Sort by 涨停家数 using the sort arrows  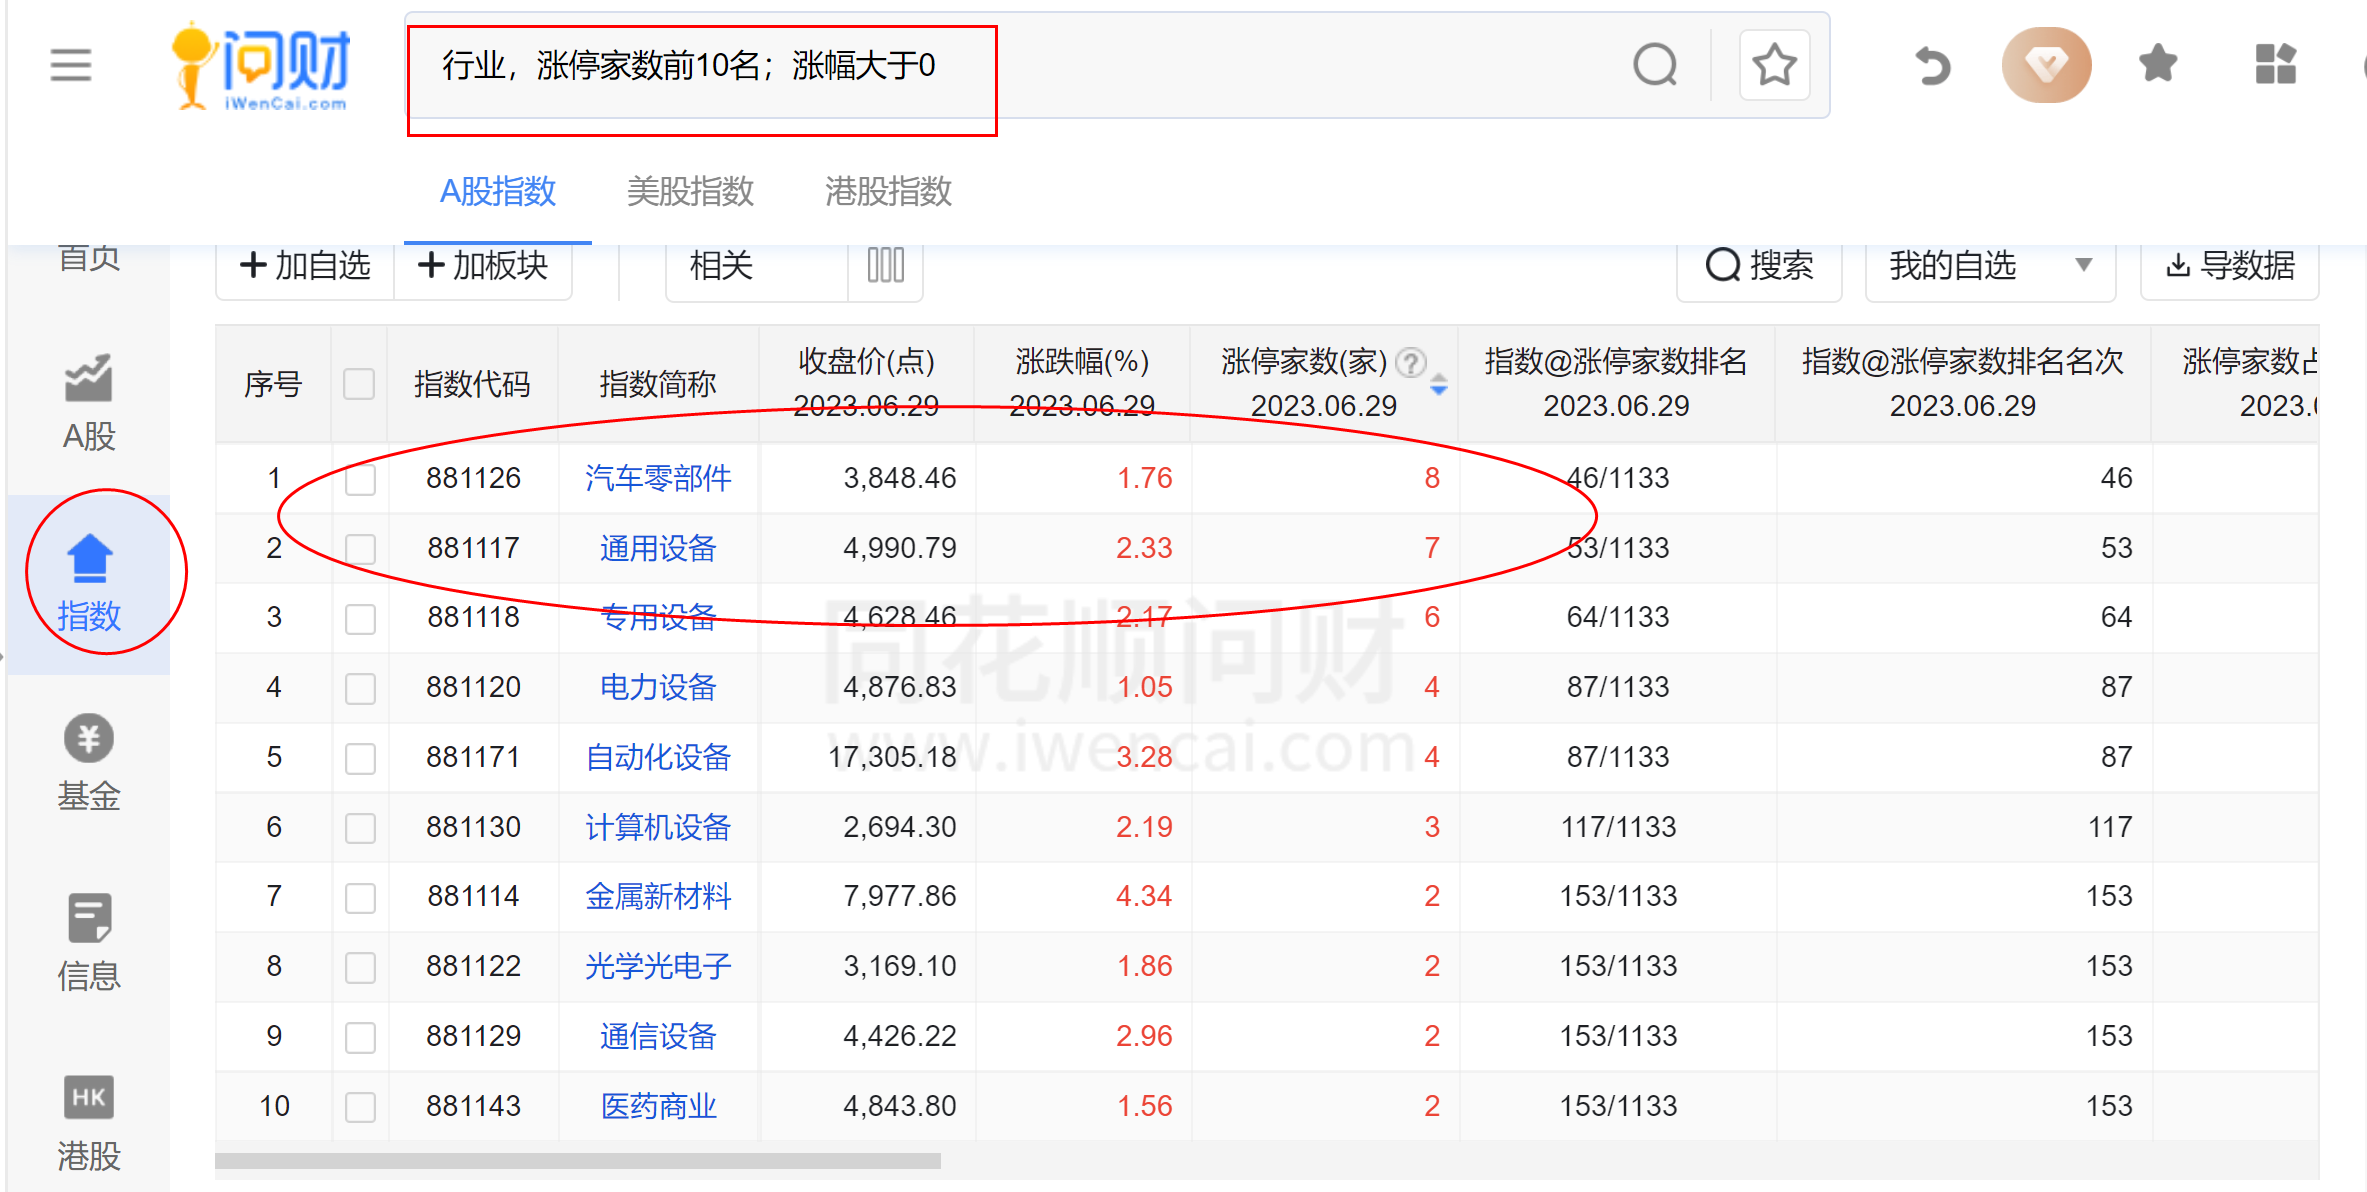coord(1440,383)
